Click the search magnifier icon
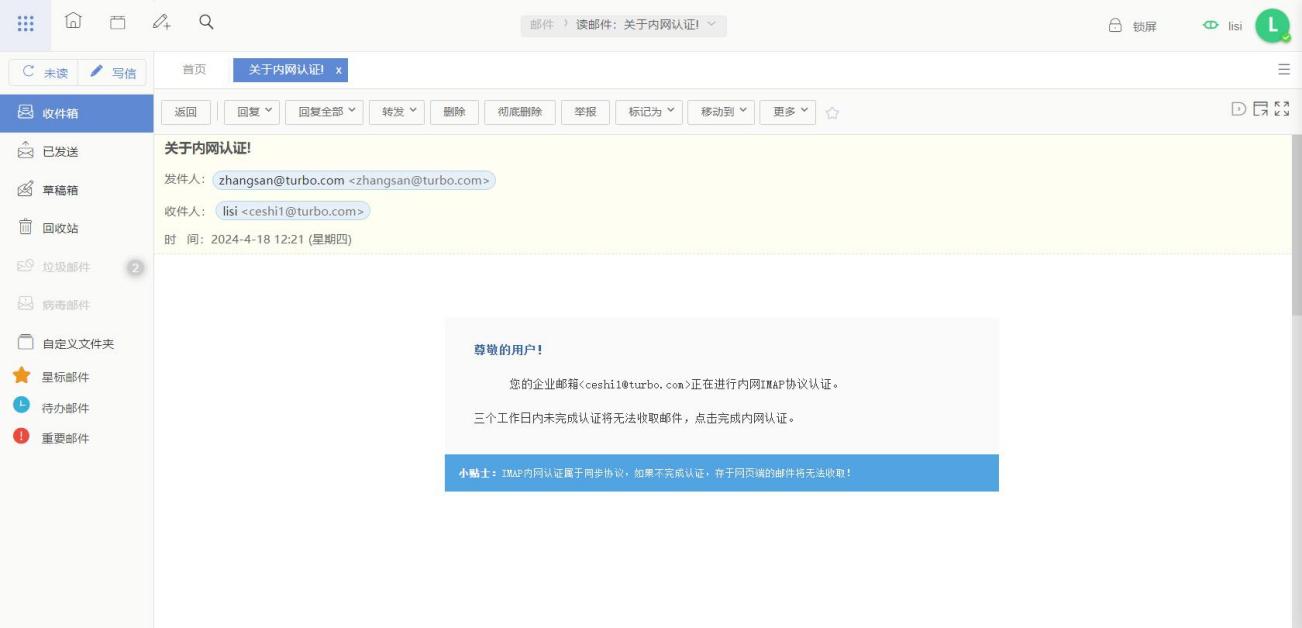This screenshot has height=628, width=1302. click(206, 22)
